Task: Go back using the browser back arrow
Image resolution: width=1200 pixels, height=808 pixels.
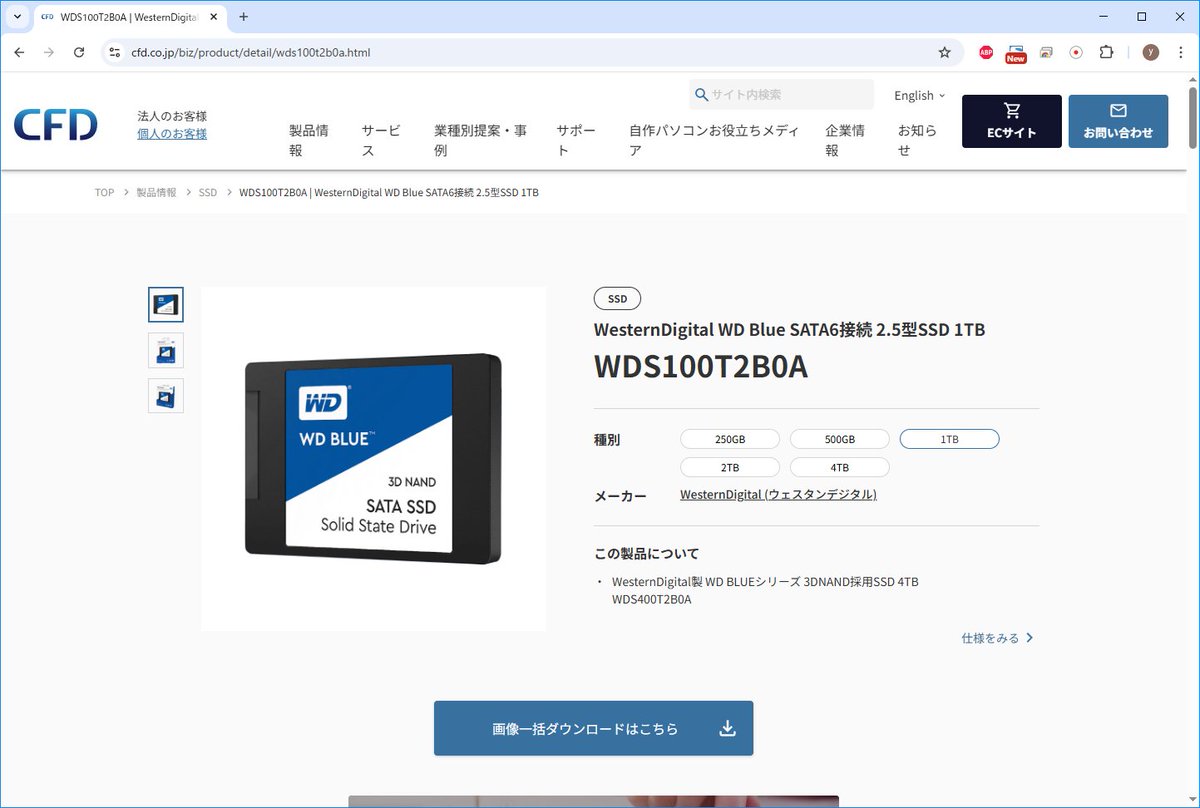Action: point(19,52)
